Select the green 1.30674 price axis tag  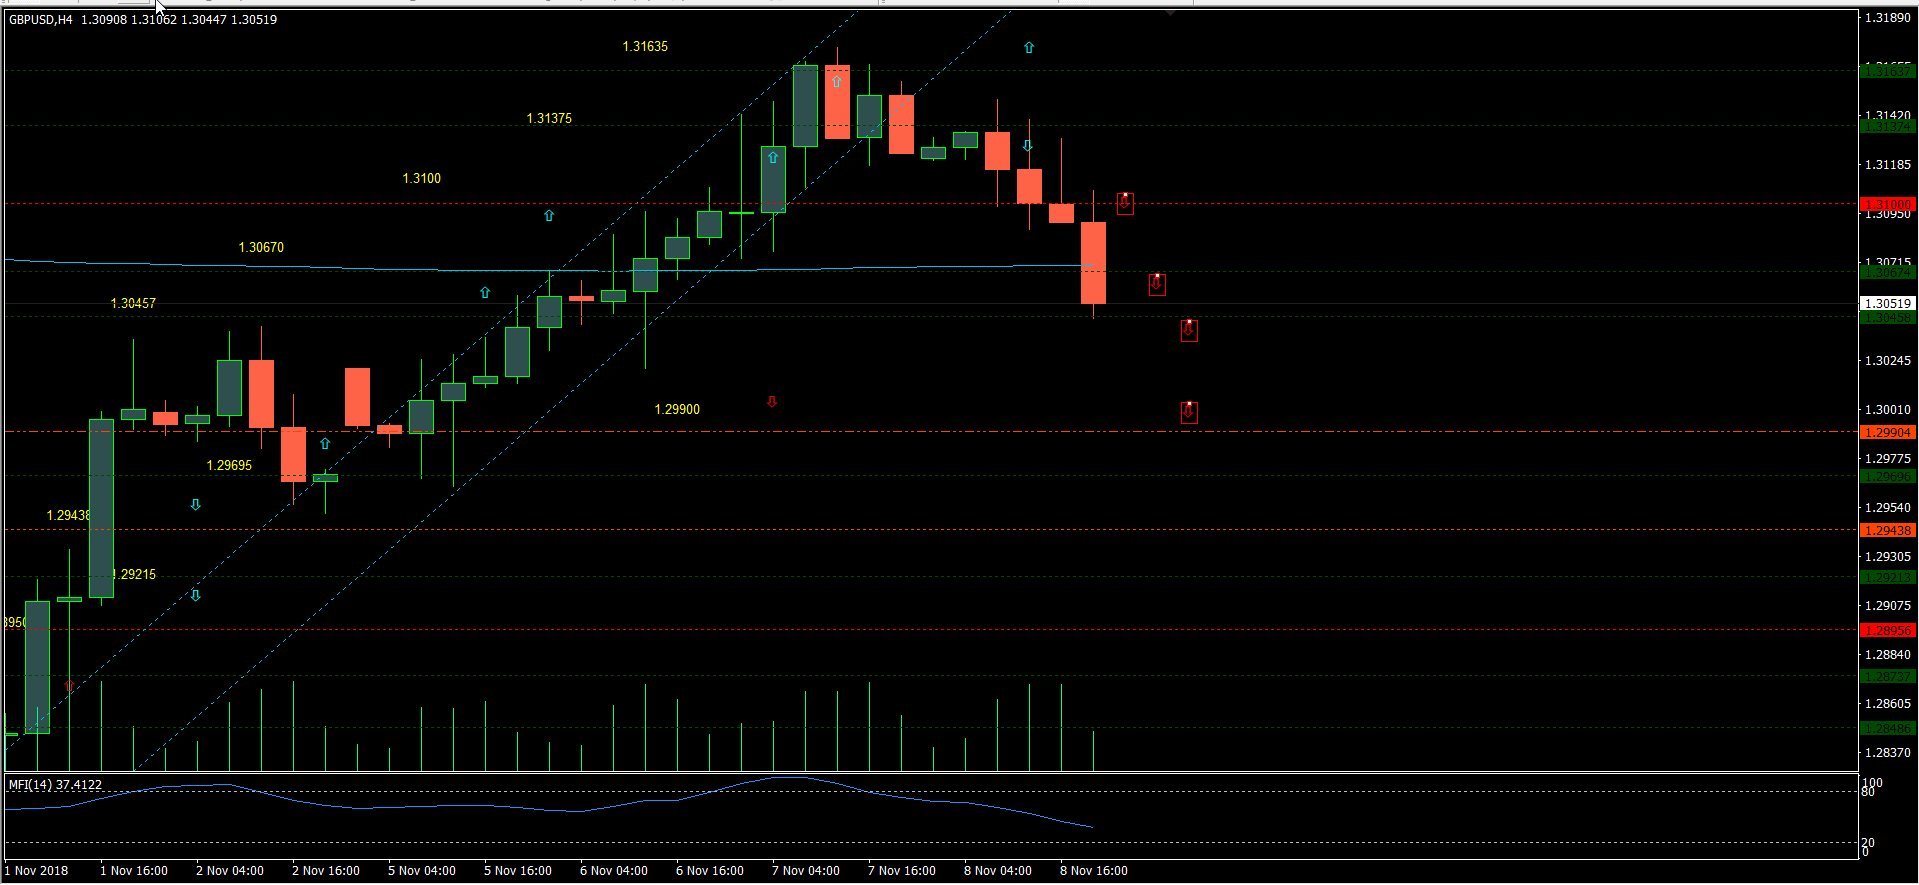(1887, 272)
